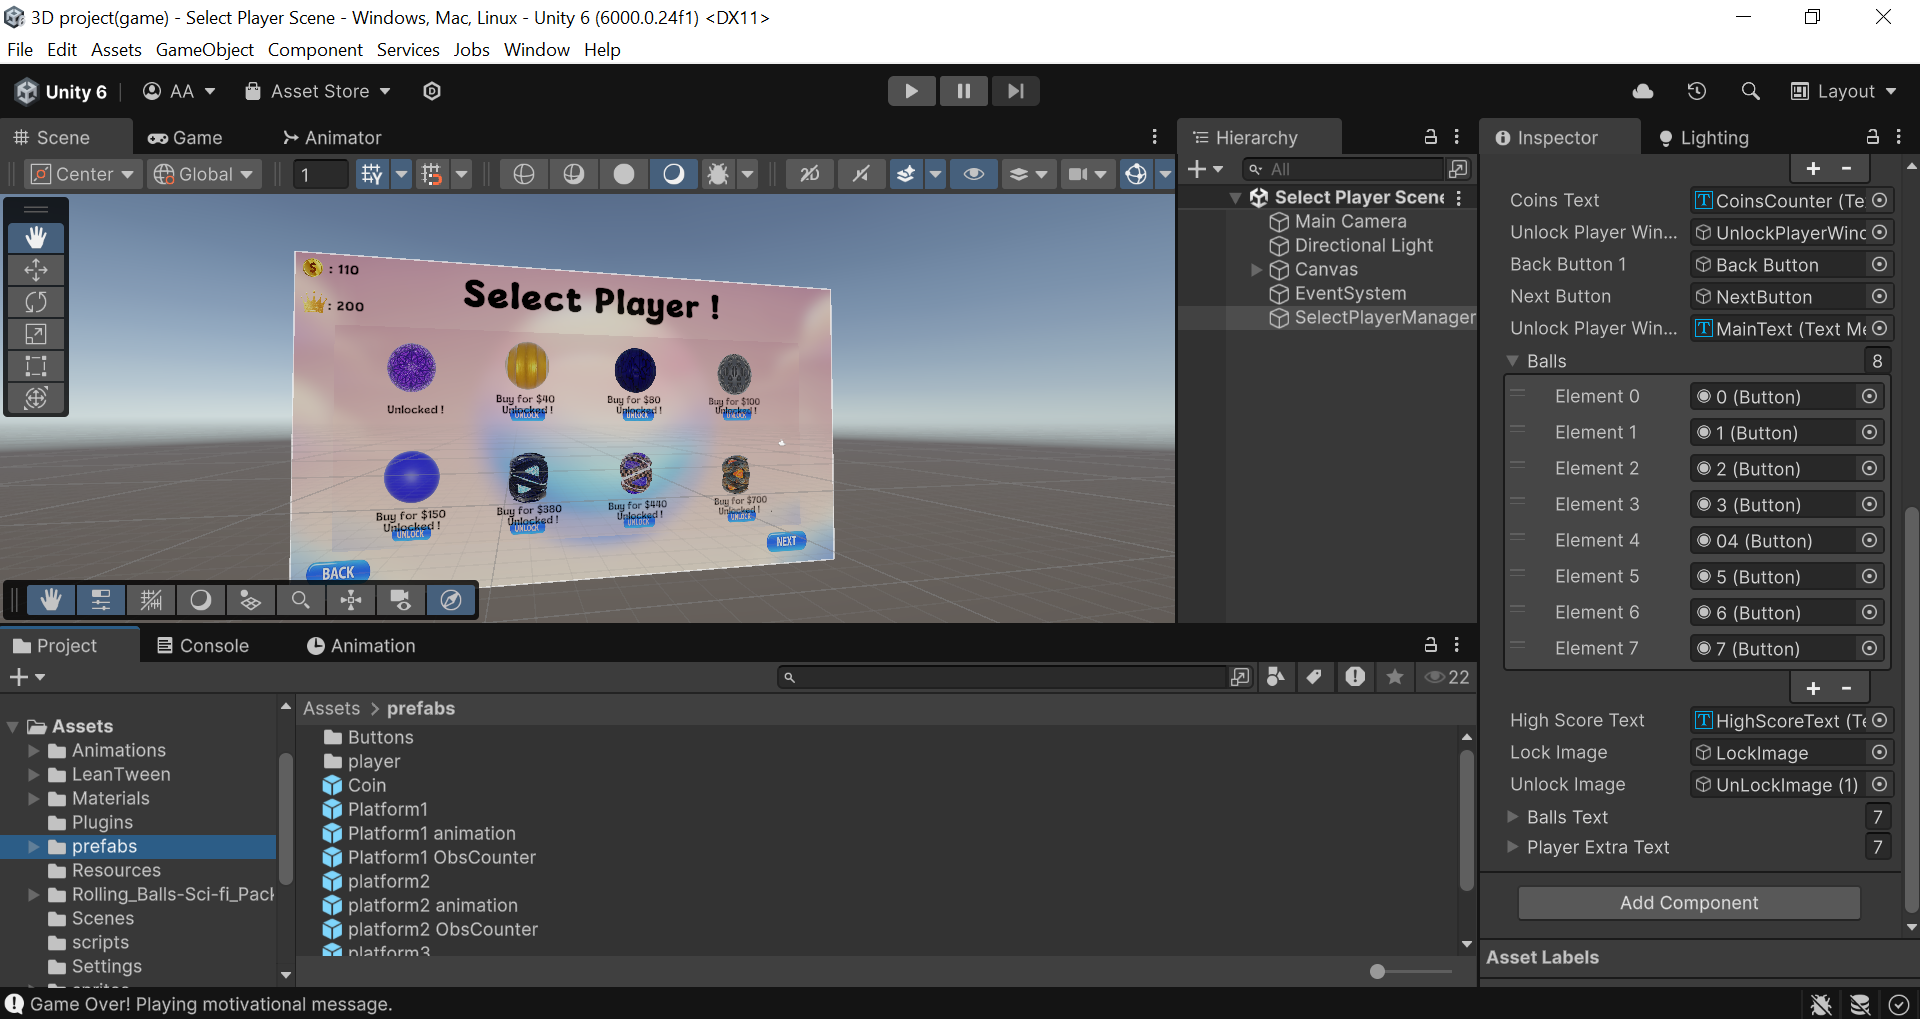Screen dimensions: 1920x1019
Task: Select the Rect tool in Scene toolbar
Action: click(x=36, y=366)
